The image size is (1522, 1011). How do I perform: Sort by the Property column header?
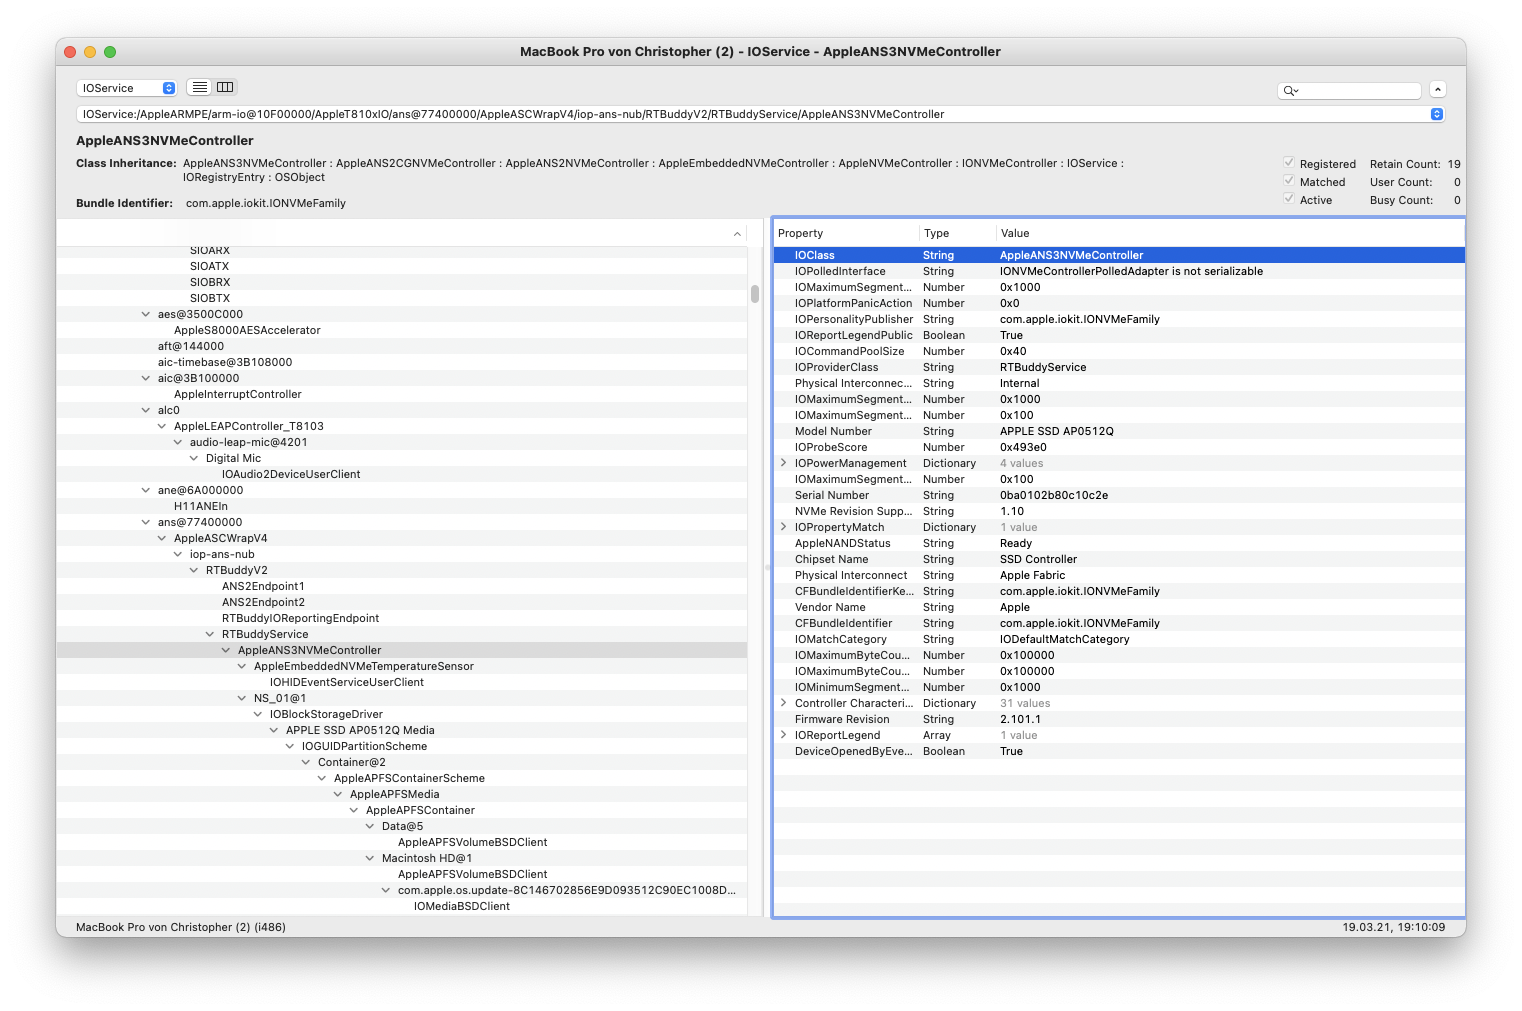(x=846, y=233)
